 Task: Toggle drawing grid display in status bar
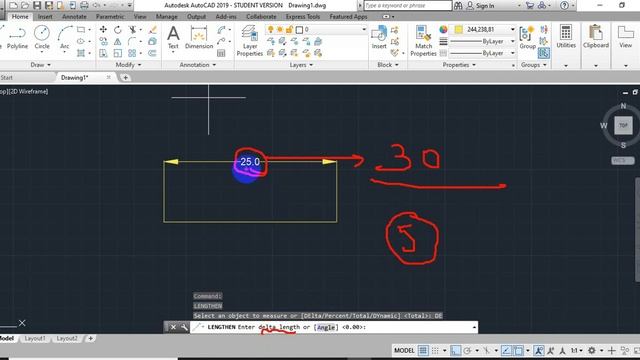(x=423, y=350)
